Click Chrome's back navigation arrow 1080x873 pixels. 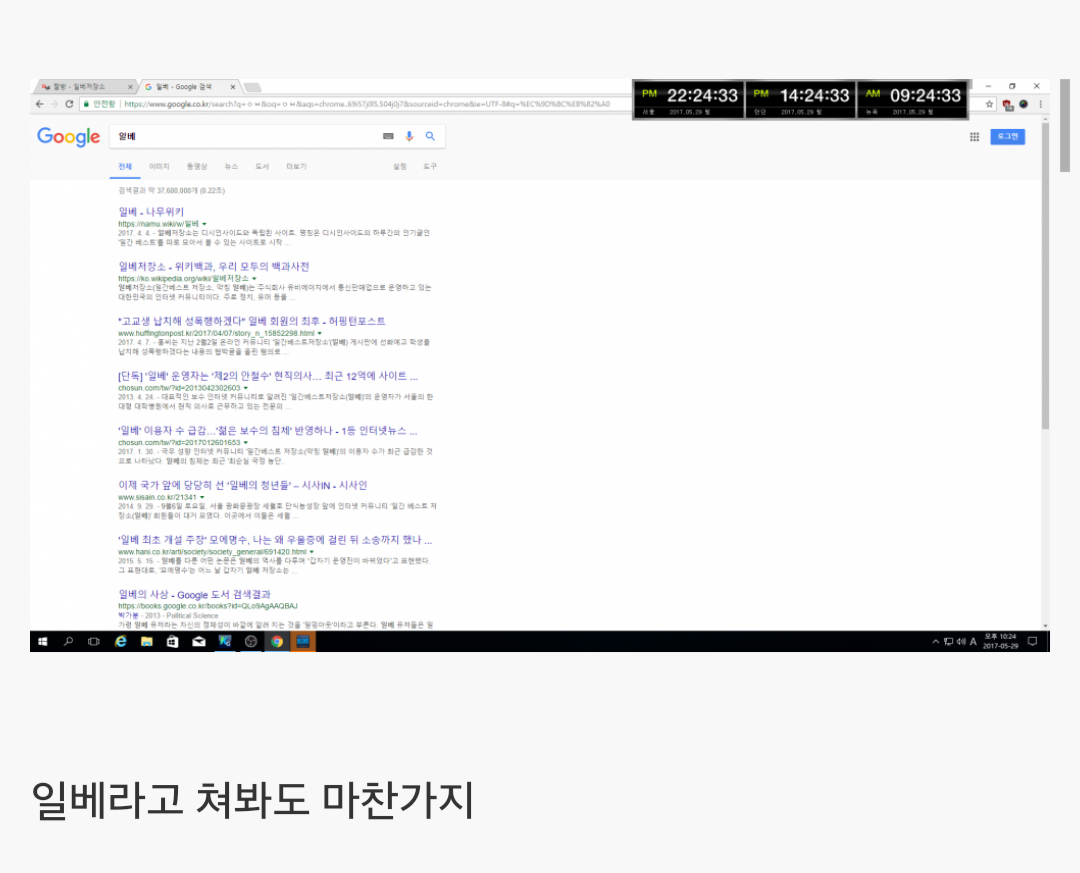[39, 104]
